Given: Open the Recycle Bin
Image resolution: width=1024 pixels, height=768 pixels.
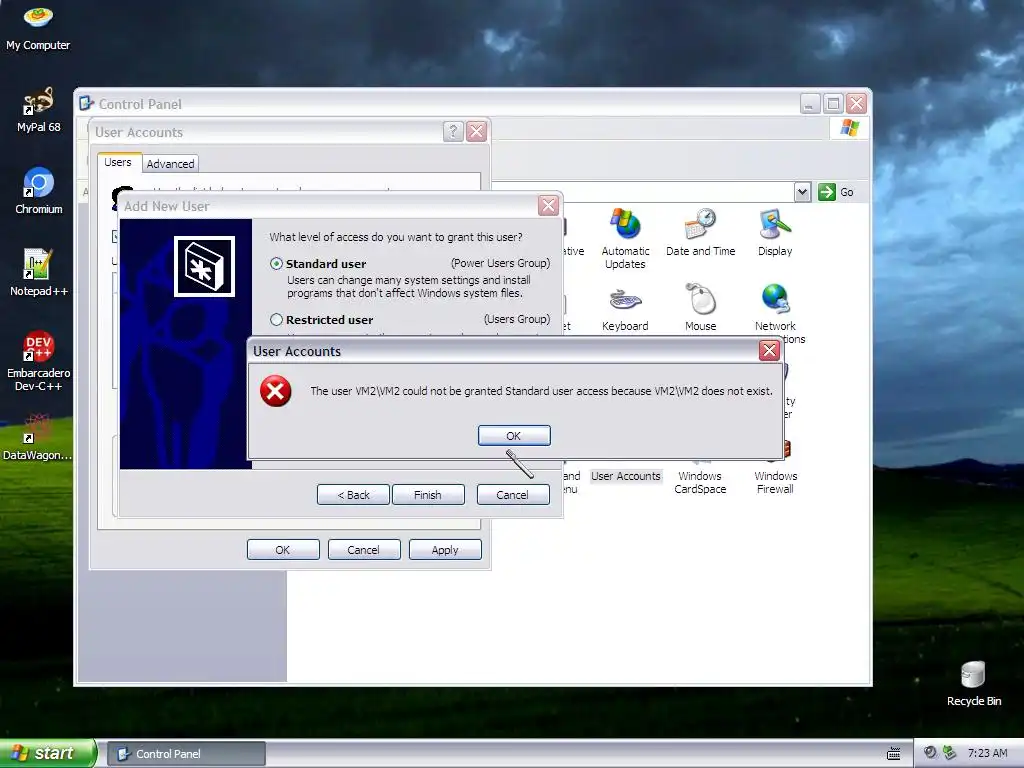Looking at the screenshot, I should pos(974,683).
